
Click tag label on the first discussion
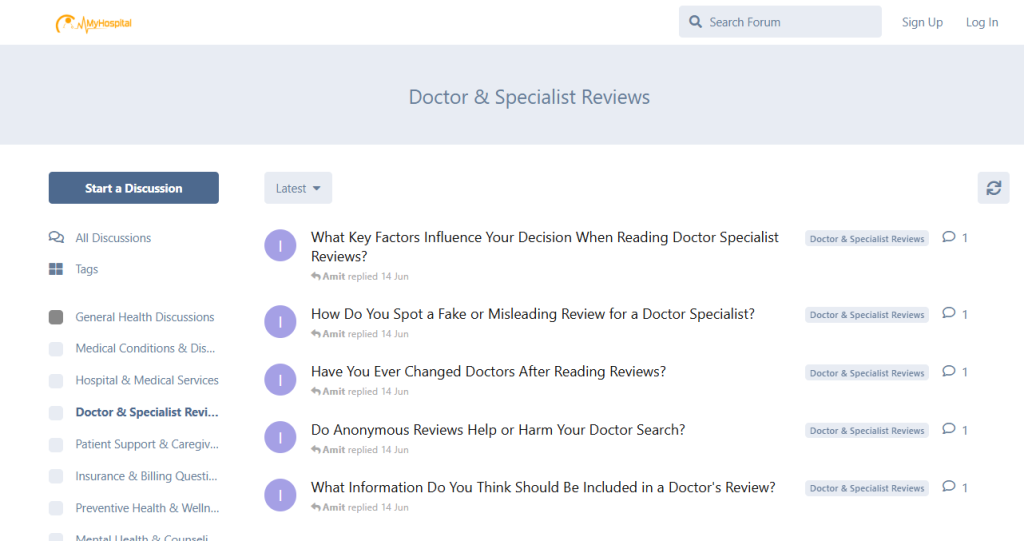[866, 239]
